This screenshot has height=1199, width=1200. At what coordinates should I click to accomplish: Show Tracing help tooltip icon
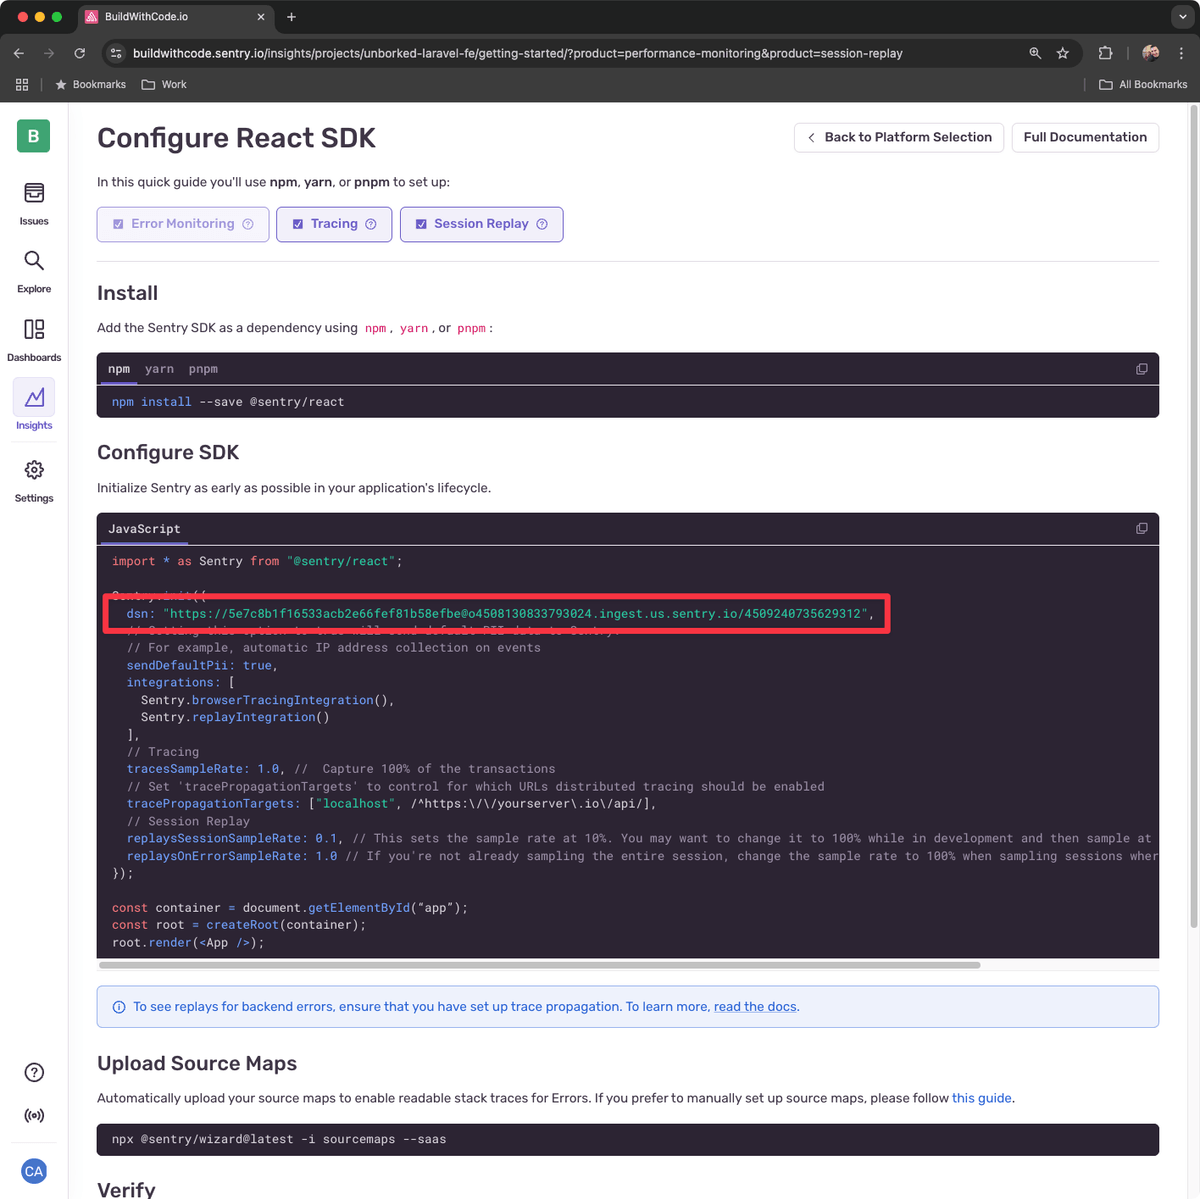tap(371, 224)
